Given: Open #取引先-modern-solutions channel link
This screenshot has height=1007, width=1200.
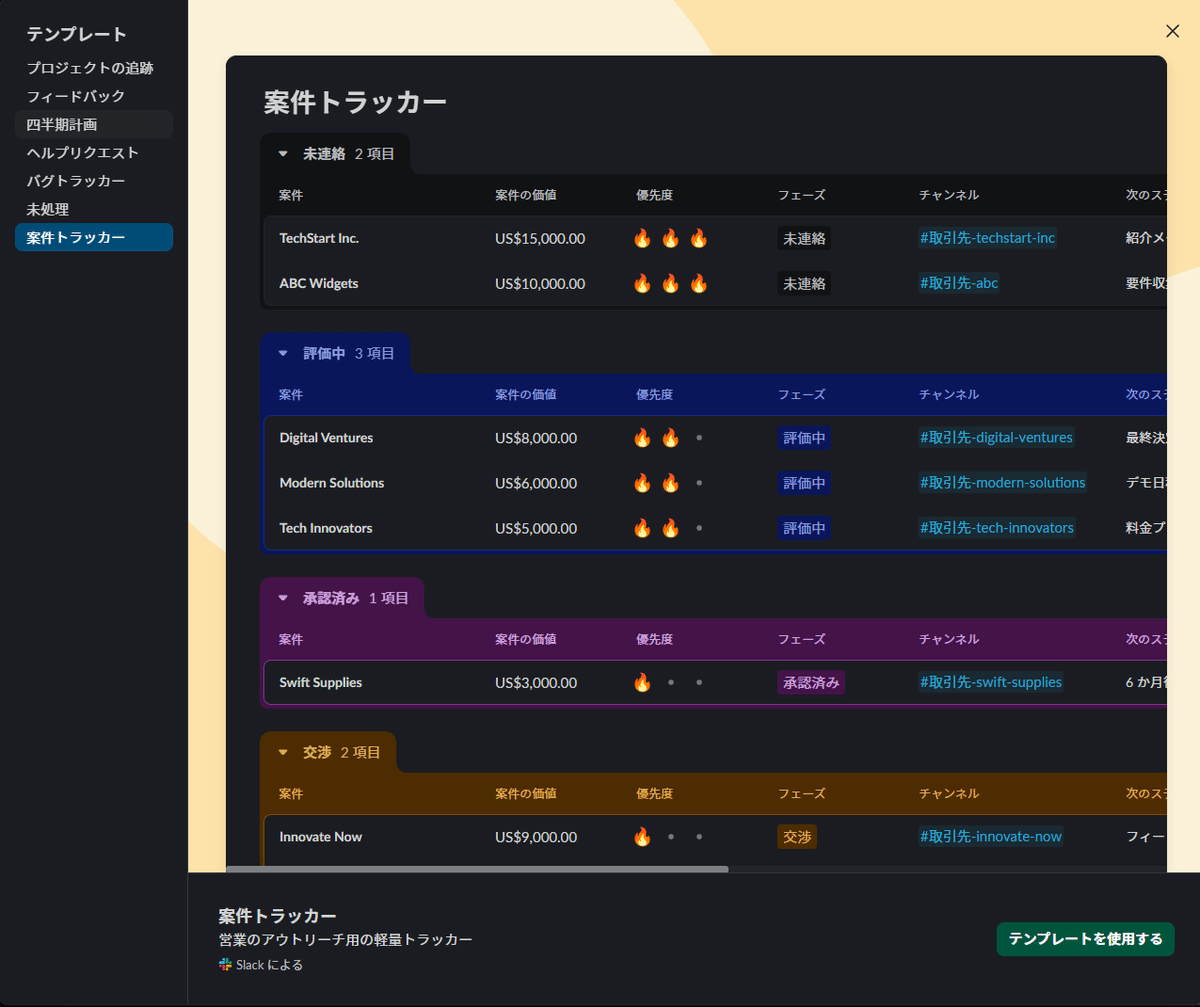Looking at the screenshot, I should pyautogui.click(x=1002, y=482).
